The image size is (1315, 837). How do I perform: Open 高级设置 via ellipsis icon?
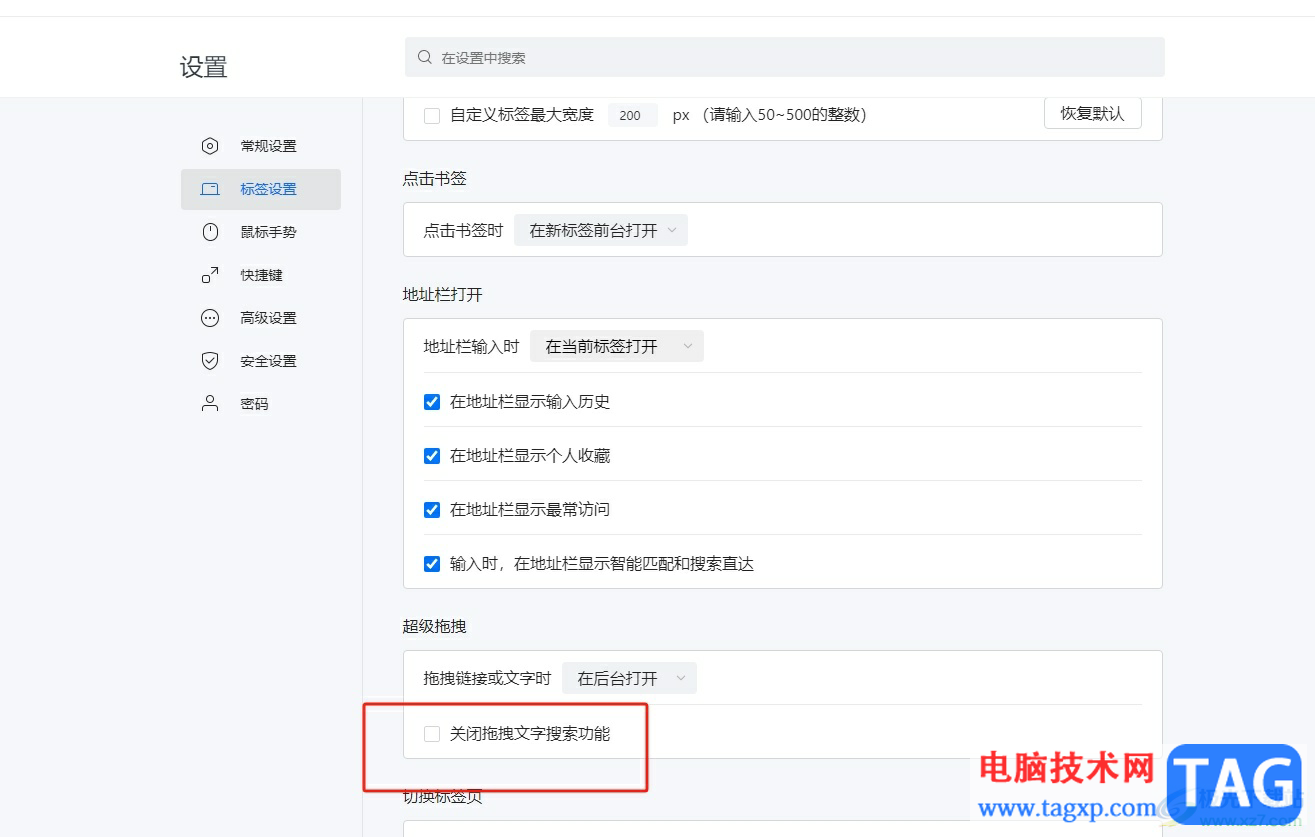209,317
